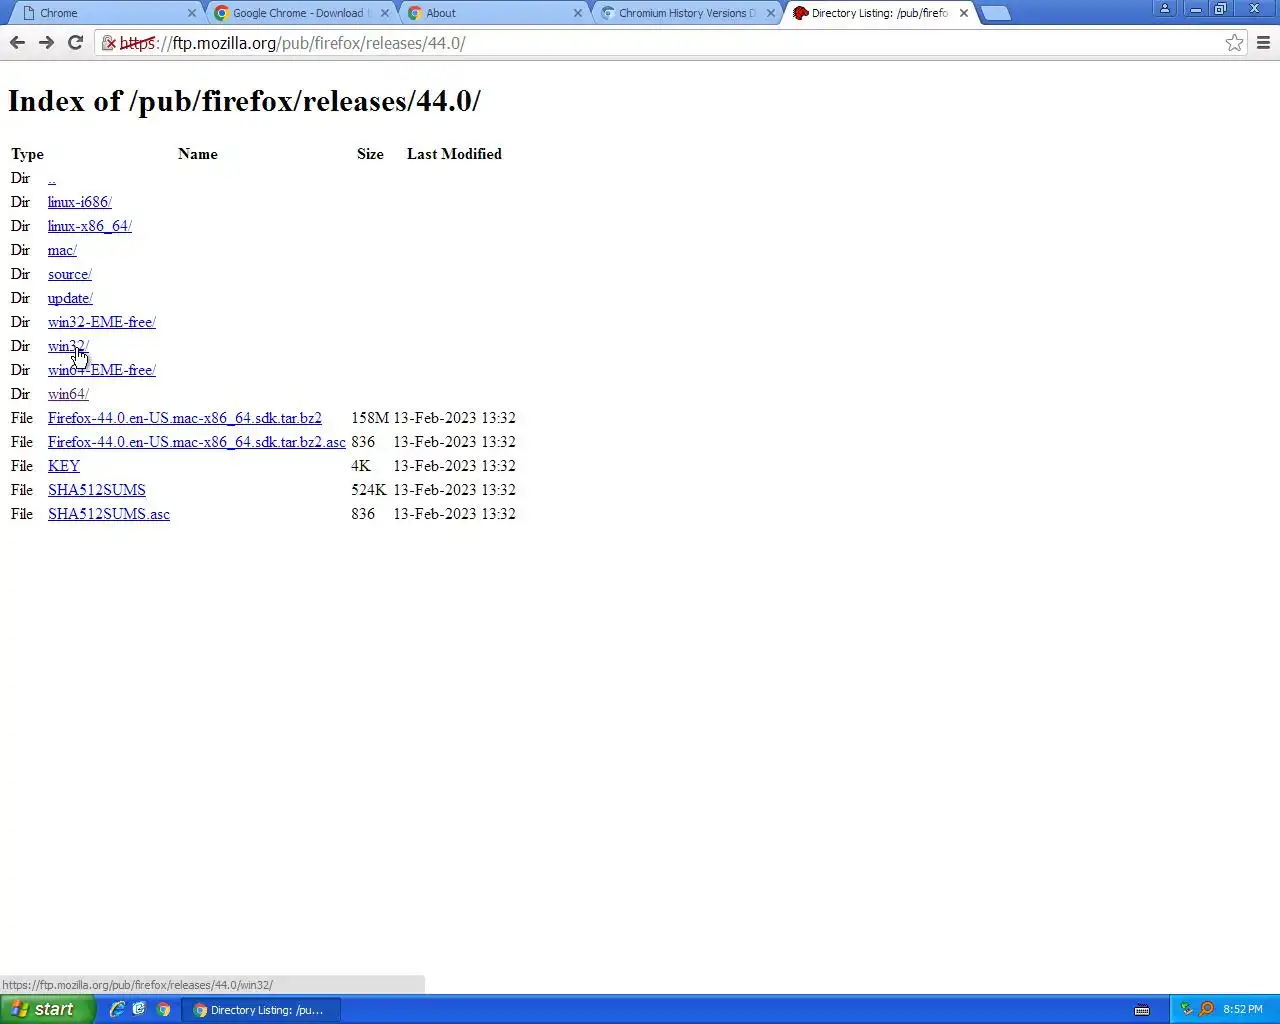Open the Windows Start menu
Screen dimensions: 1280x1024
[48, 1009]
